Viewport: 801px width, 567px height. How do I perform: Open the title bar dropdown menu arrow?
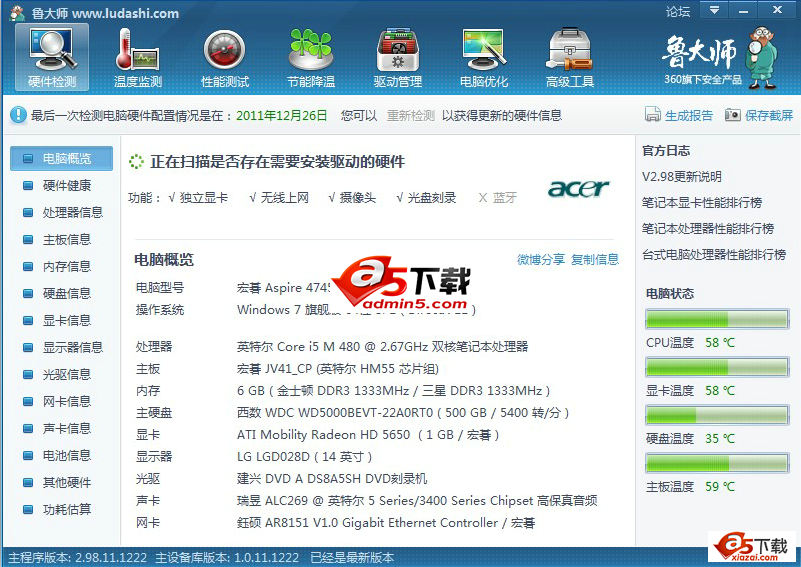[714, 10]
